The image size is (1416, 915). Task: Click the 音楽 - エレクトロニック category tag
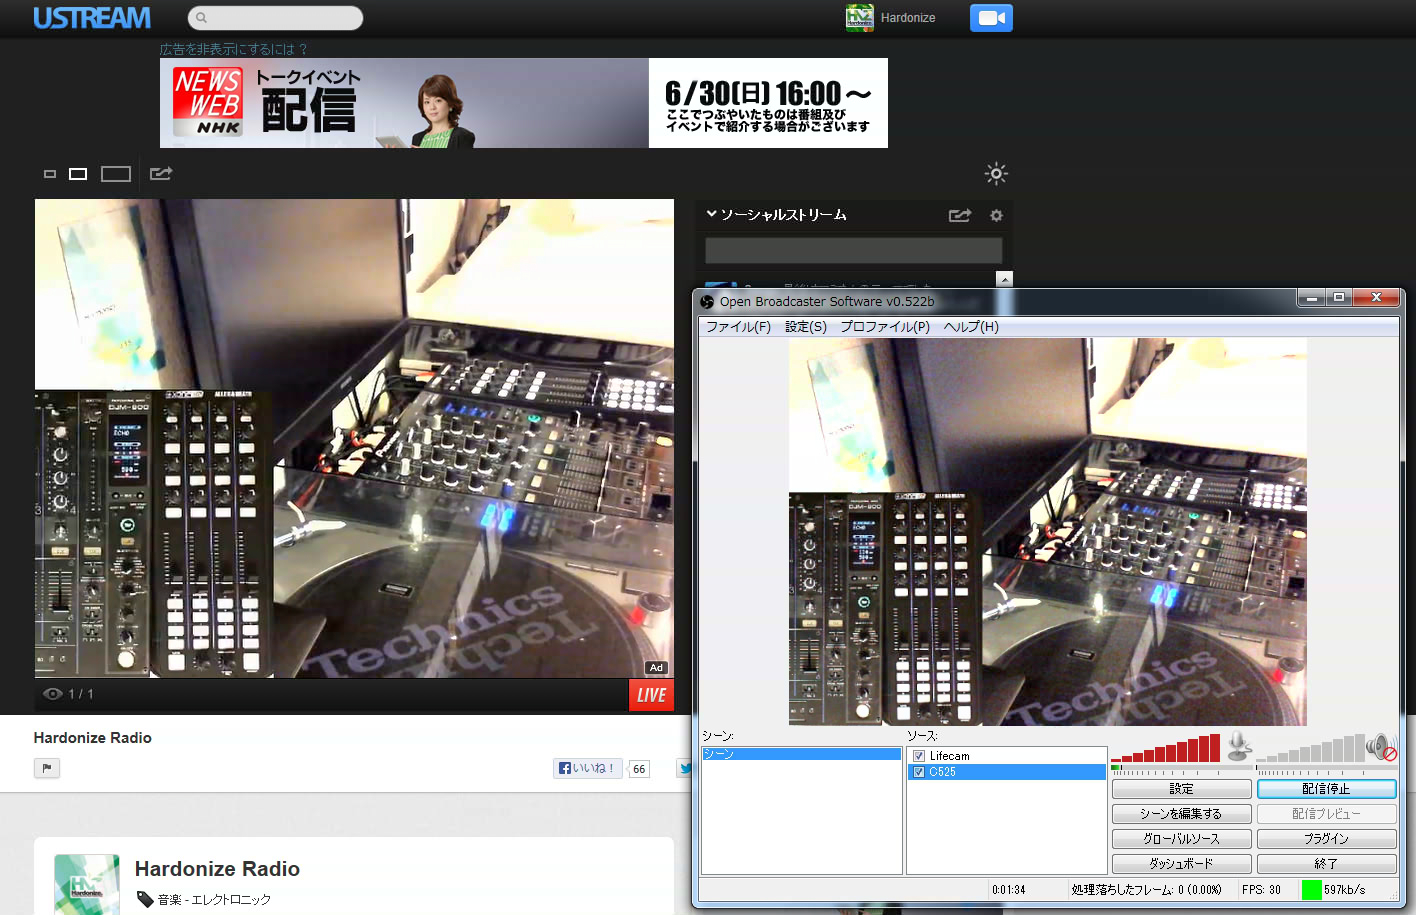[x=214, y=900]
